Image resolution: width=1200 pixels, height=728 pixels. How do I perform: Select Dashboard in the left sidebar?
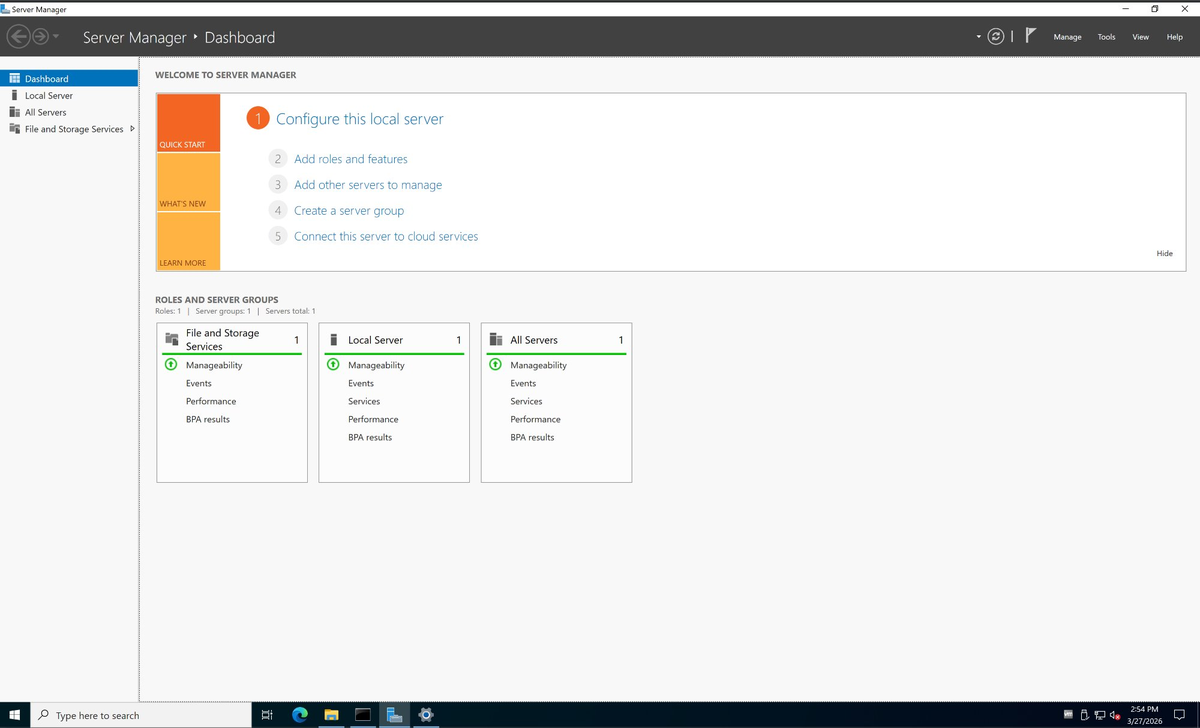[44, 78]
